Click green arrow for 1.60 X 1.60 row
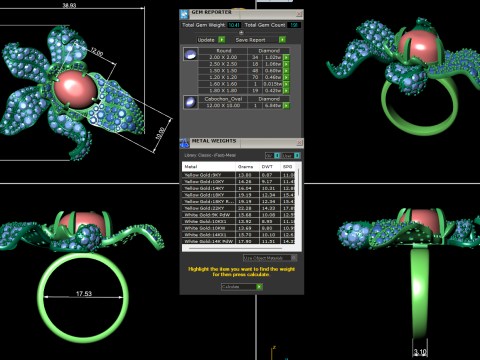The image size is (480, 360). [x=286, y=84]
